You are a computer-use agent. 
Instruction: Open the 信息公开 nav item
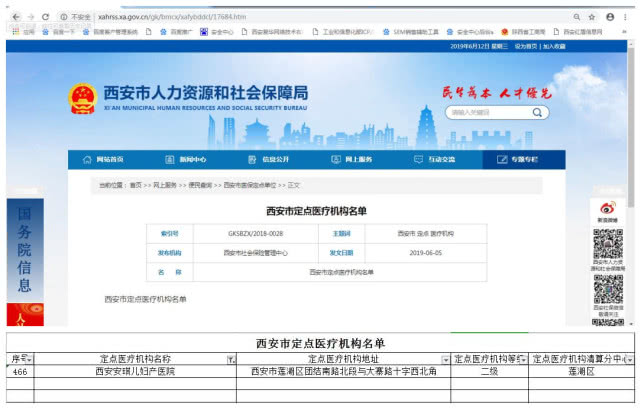pyautogui.click(x=269, y=160)
